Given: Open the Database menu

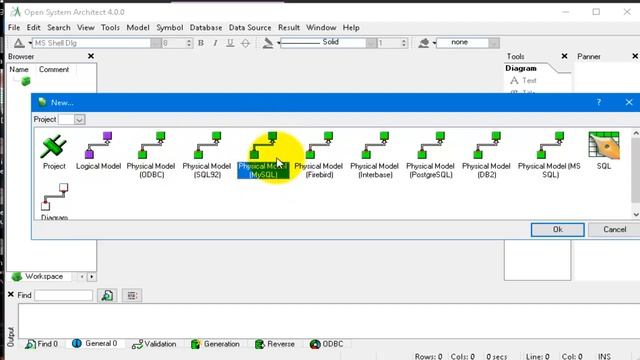Looking at the screenshot, I should point(206,28).
